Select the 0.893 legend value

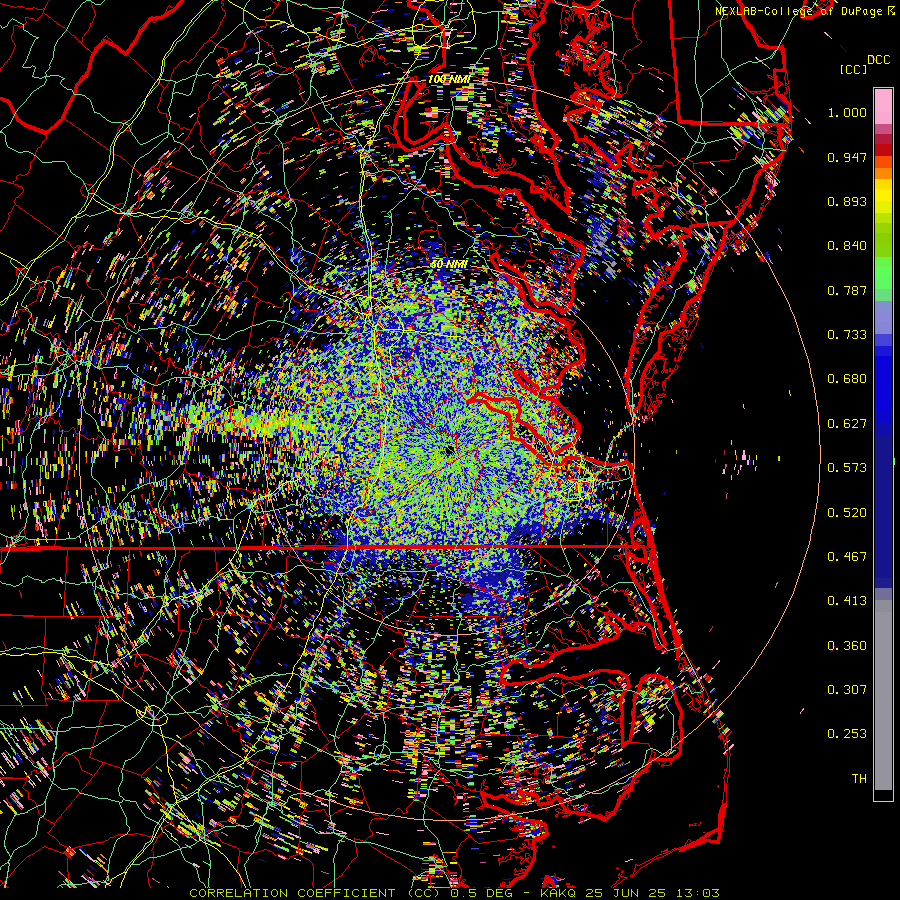pyautogui.click(x=847, y=201)
